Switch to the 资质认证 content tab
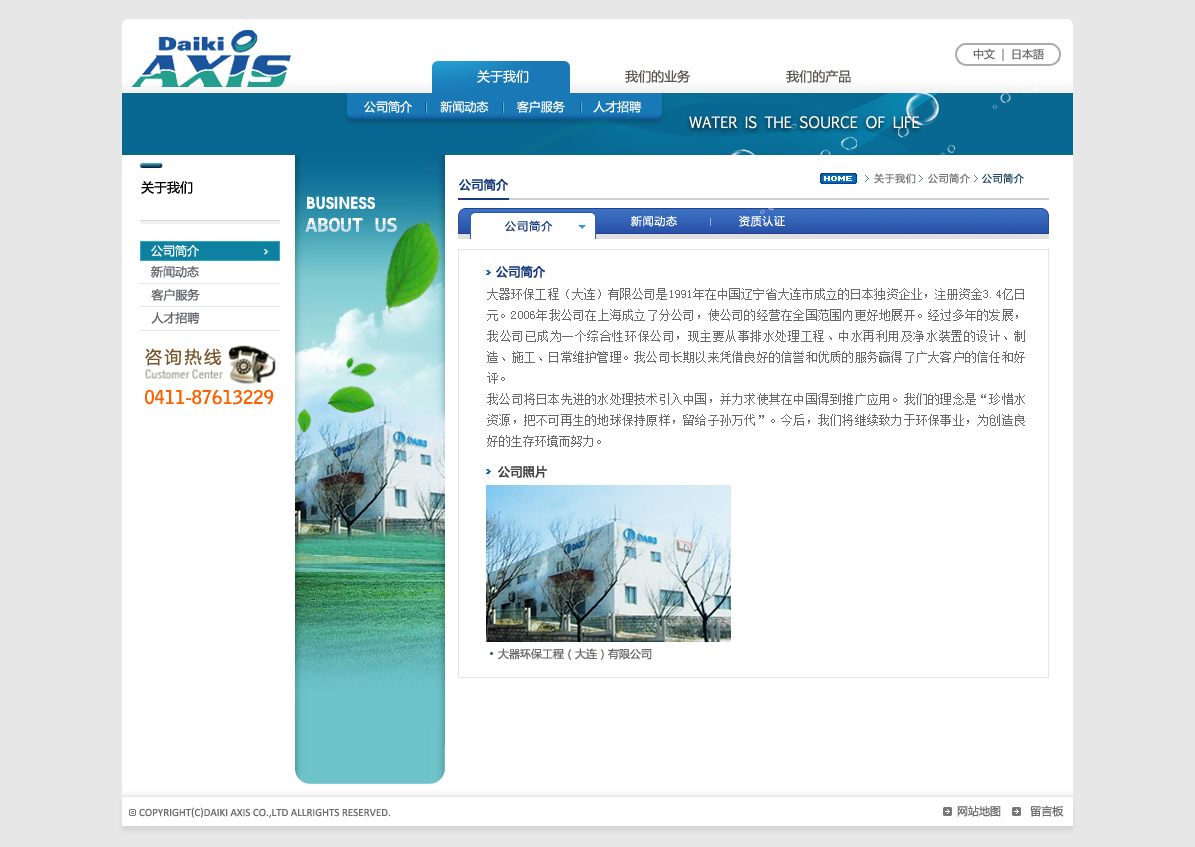Image resolution: width=1195 pixels, height=847 pixels. pos(761,222)
